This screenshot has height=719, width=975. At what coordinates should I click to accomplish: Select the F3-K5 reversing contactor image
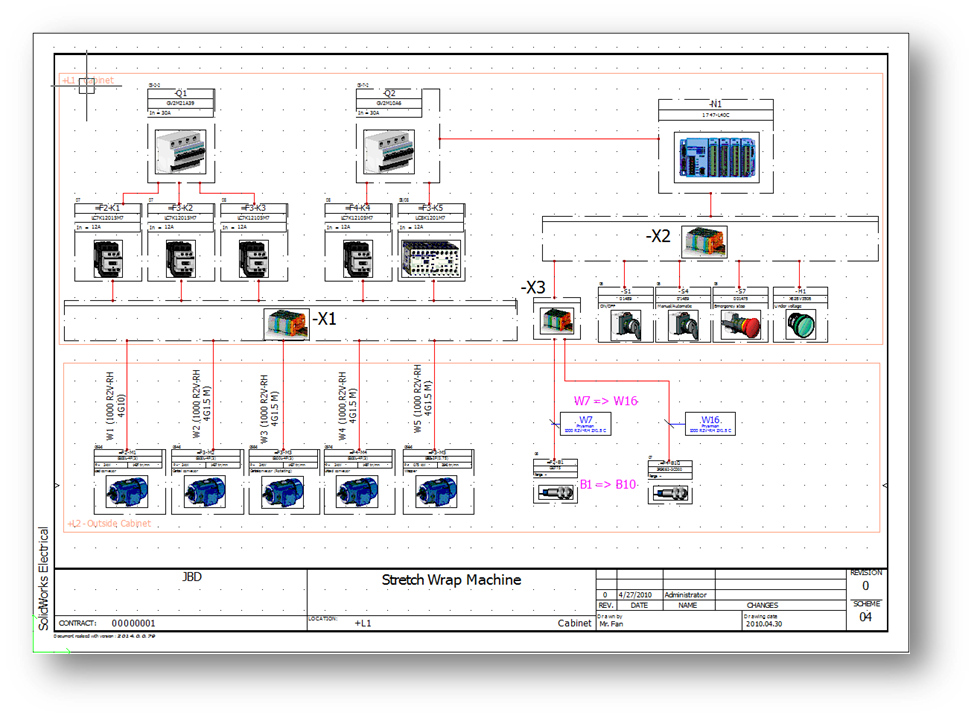coord(431,259)
